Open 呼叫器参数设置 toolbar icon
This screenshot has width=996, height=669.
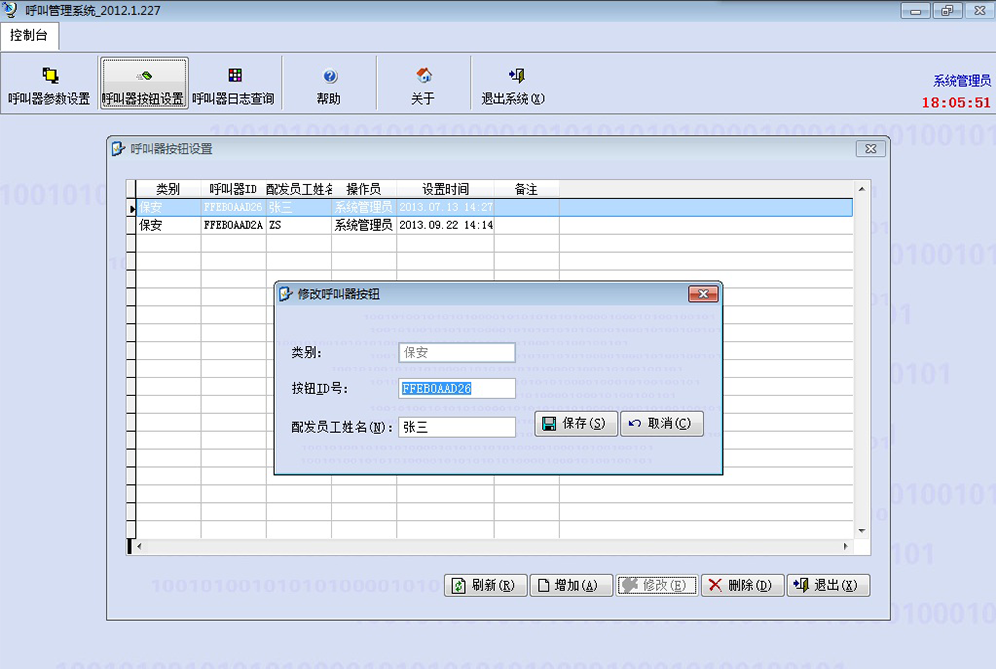tap(49, 85)
